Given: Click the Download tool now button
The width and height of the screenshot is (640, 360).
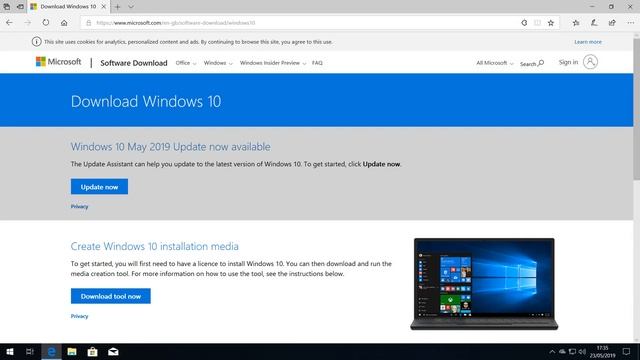Looking at the screenshot, I should tap(111, 296).
